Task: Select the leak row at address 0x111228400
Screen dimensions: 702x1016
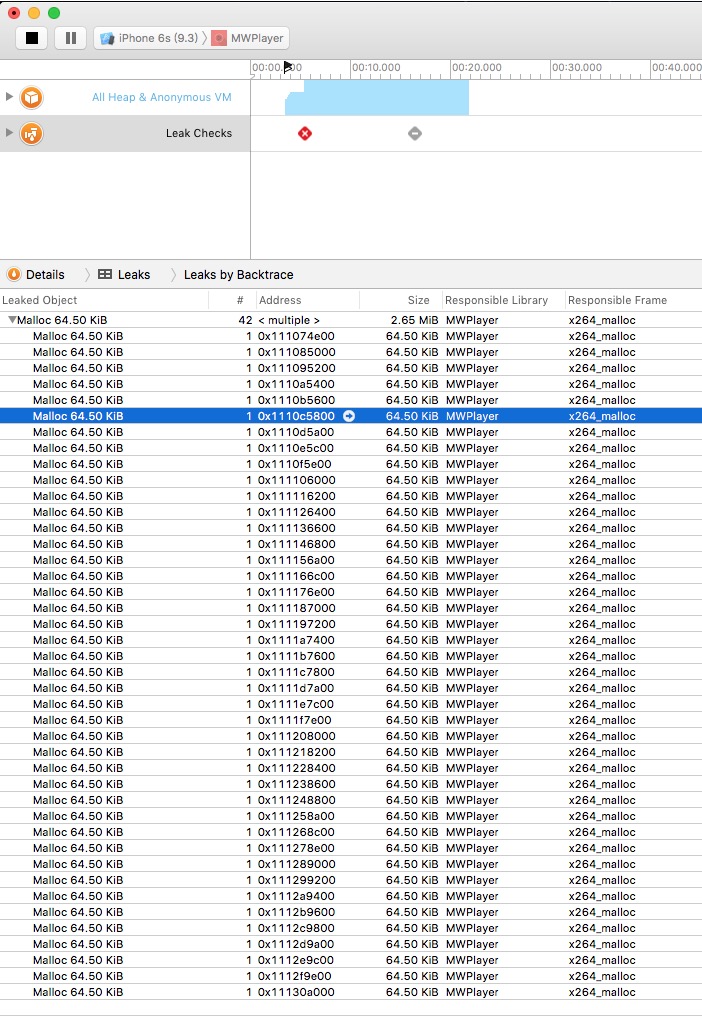Action: click(351, 768)
